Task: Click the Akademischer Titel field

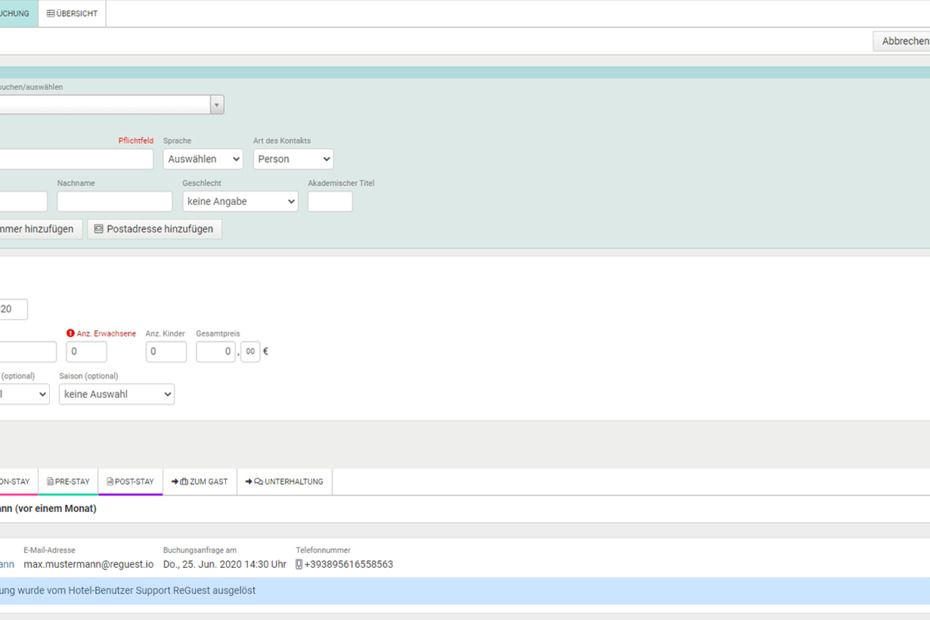Action: coord(330,202)
